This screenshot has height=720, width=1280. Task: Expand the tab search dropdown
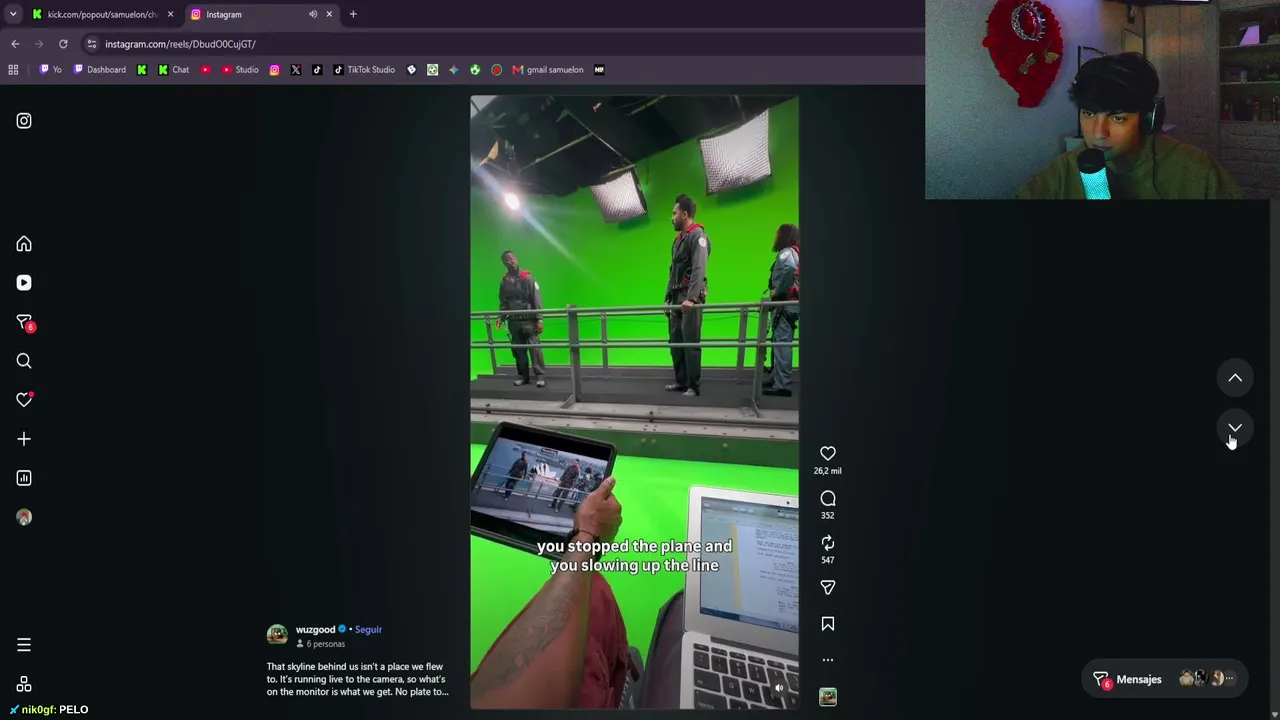pos(13,14)
